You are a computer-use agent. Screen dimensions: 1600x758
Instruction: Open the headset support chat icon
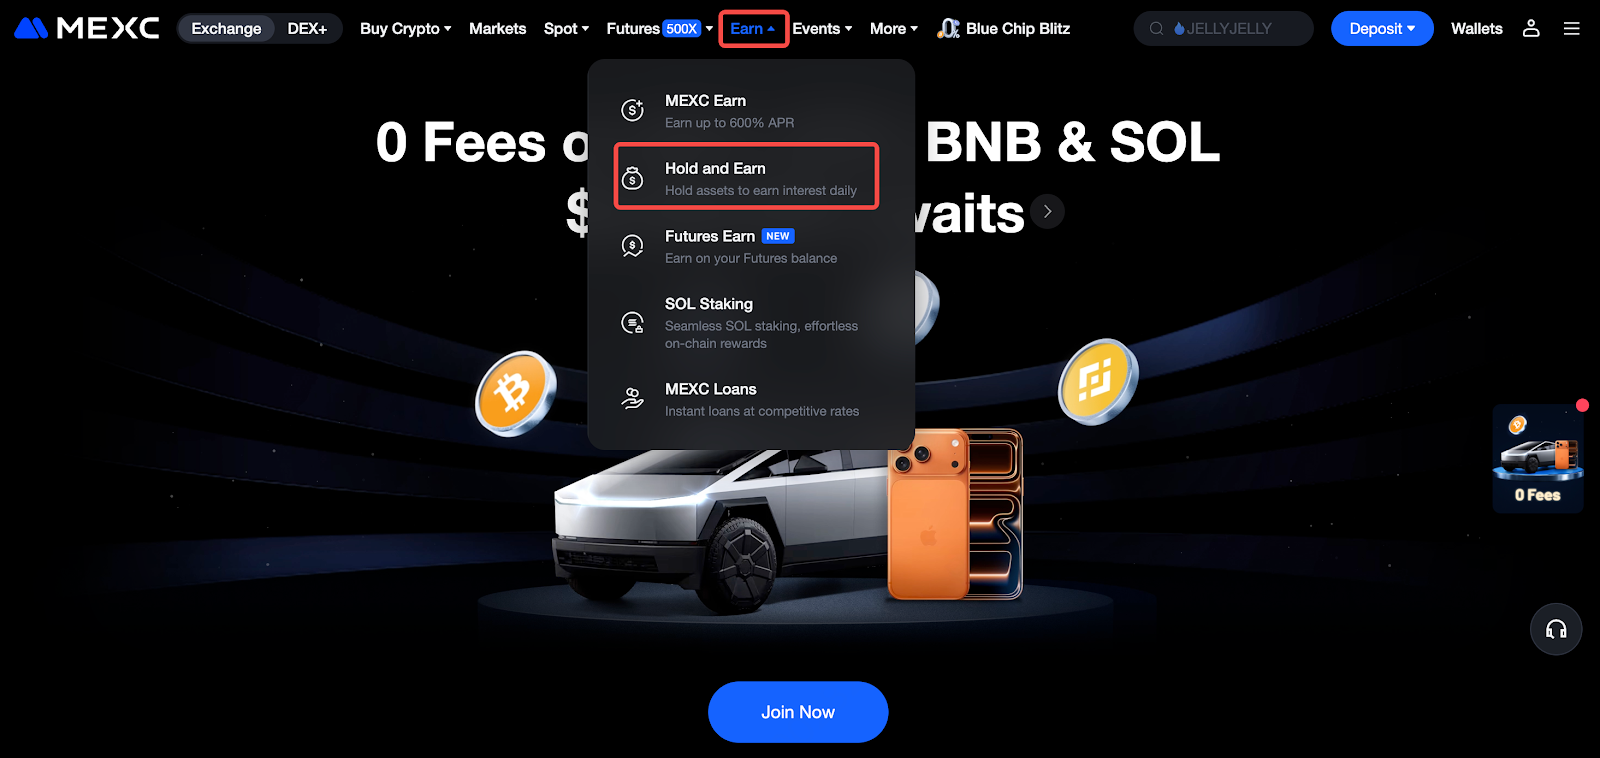1556,629
